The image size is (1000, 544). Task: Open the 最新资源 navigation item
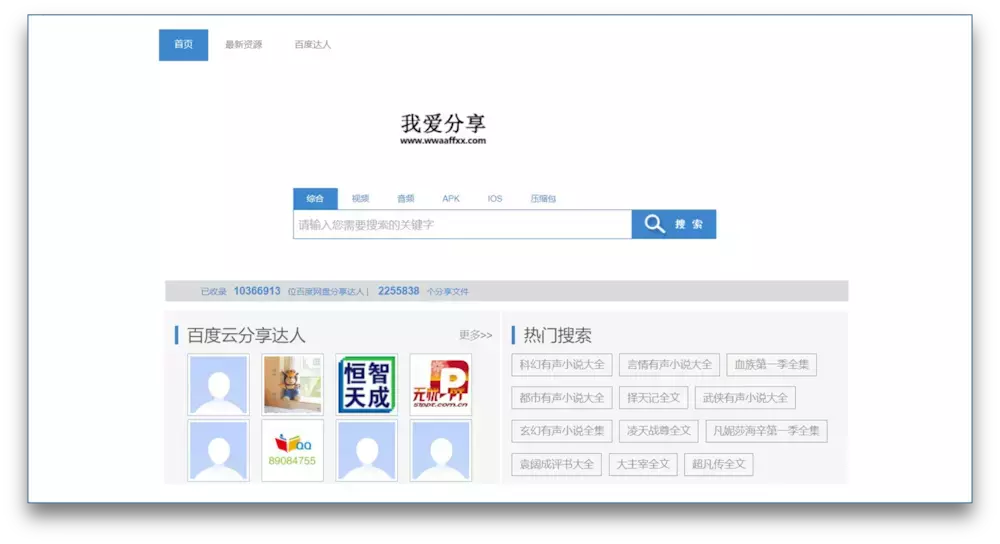[x=244, y=45]
